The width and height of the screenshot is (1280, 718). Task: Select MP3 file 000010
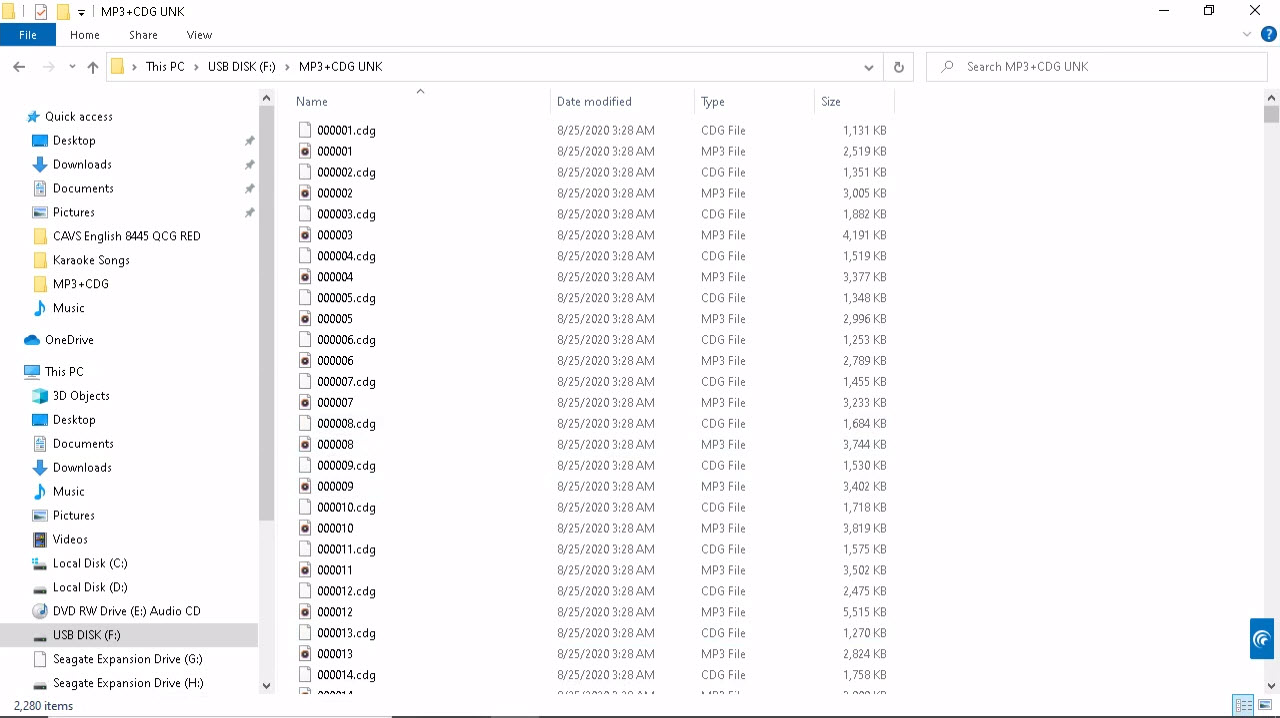335,528
